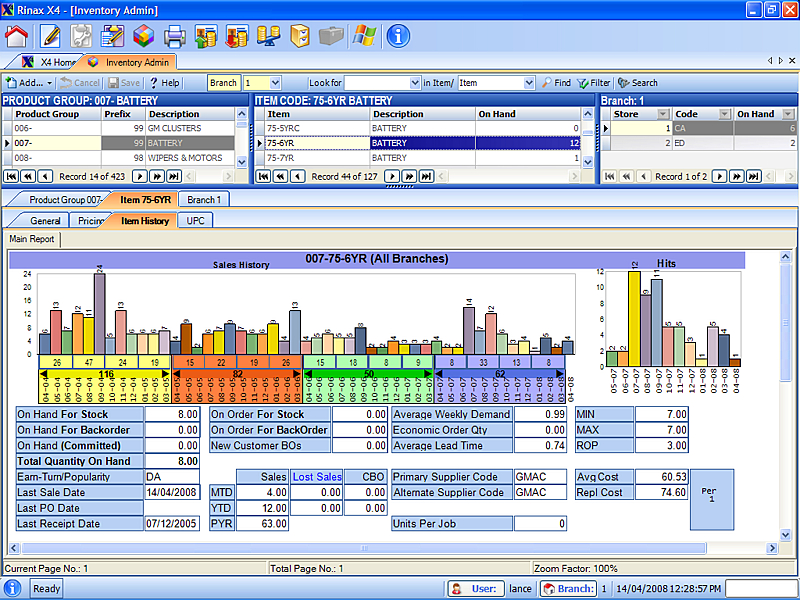Open the Branch number dropdown

[x=276, y=83]
